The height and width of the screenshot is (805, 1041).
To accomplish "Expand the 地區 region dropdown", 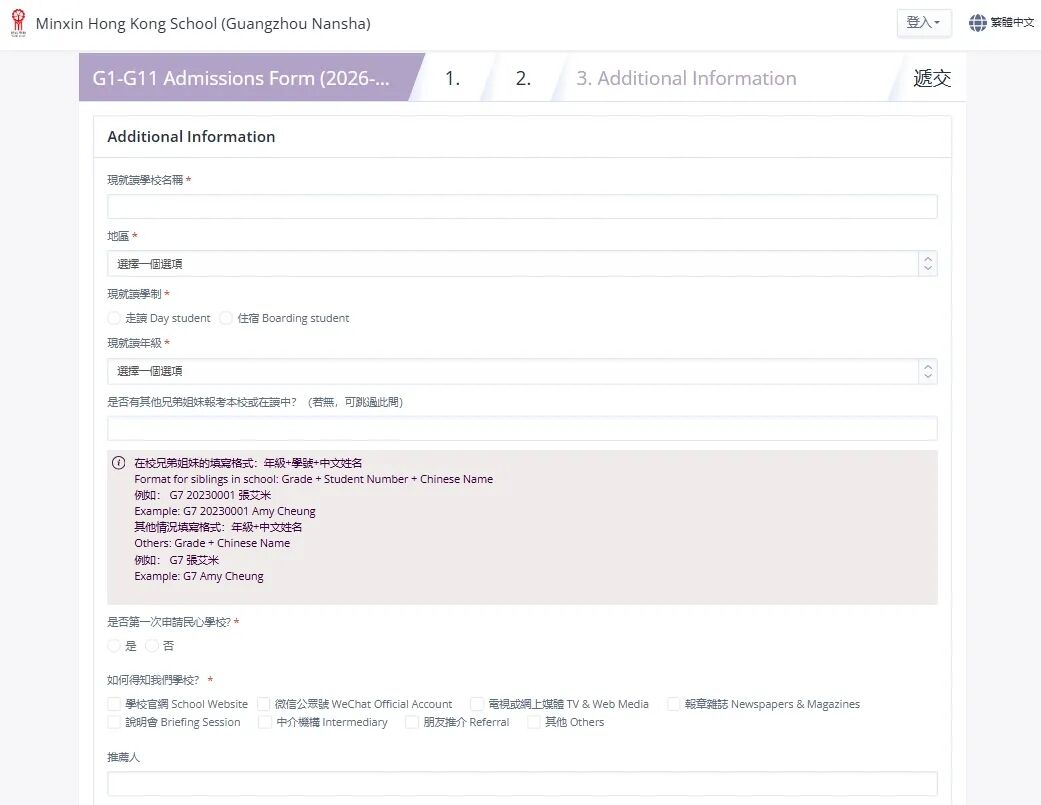I will pos(522,264).
